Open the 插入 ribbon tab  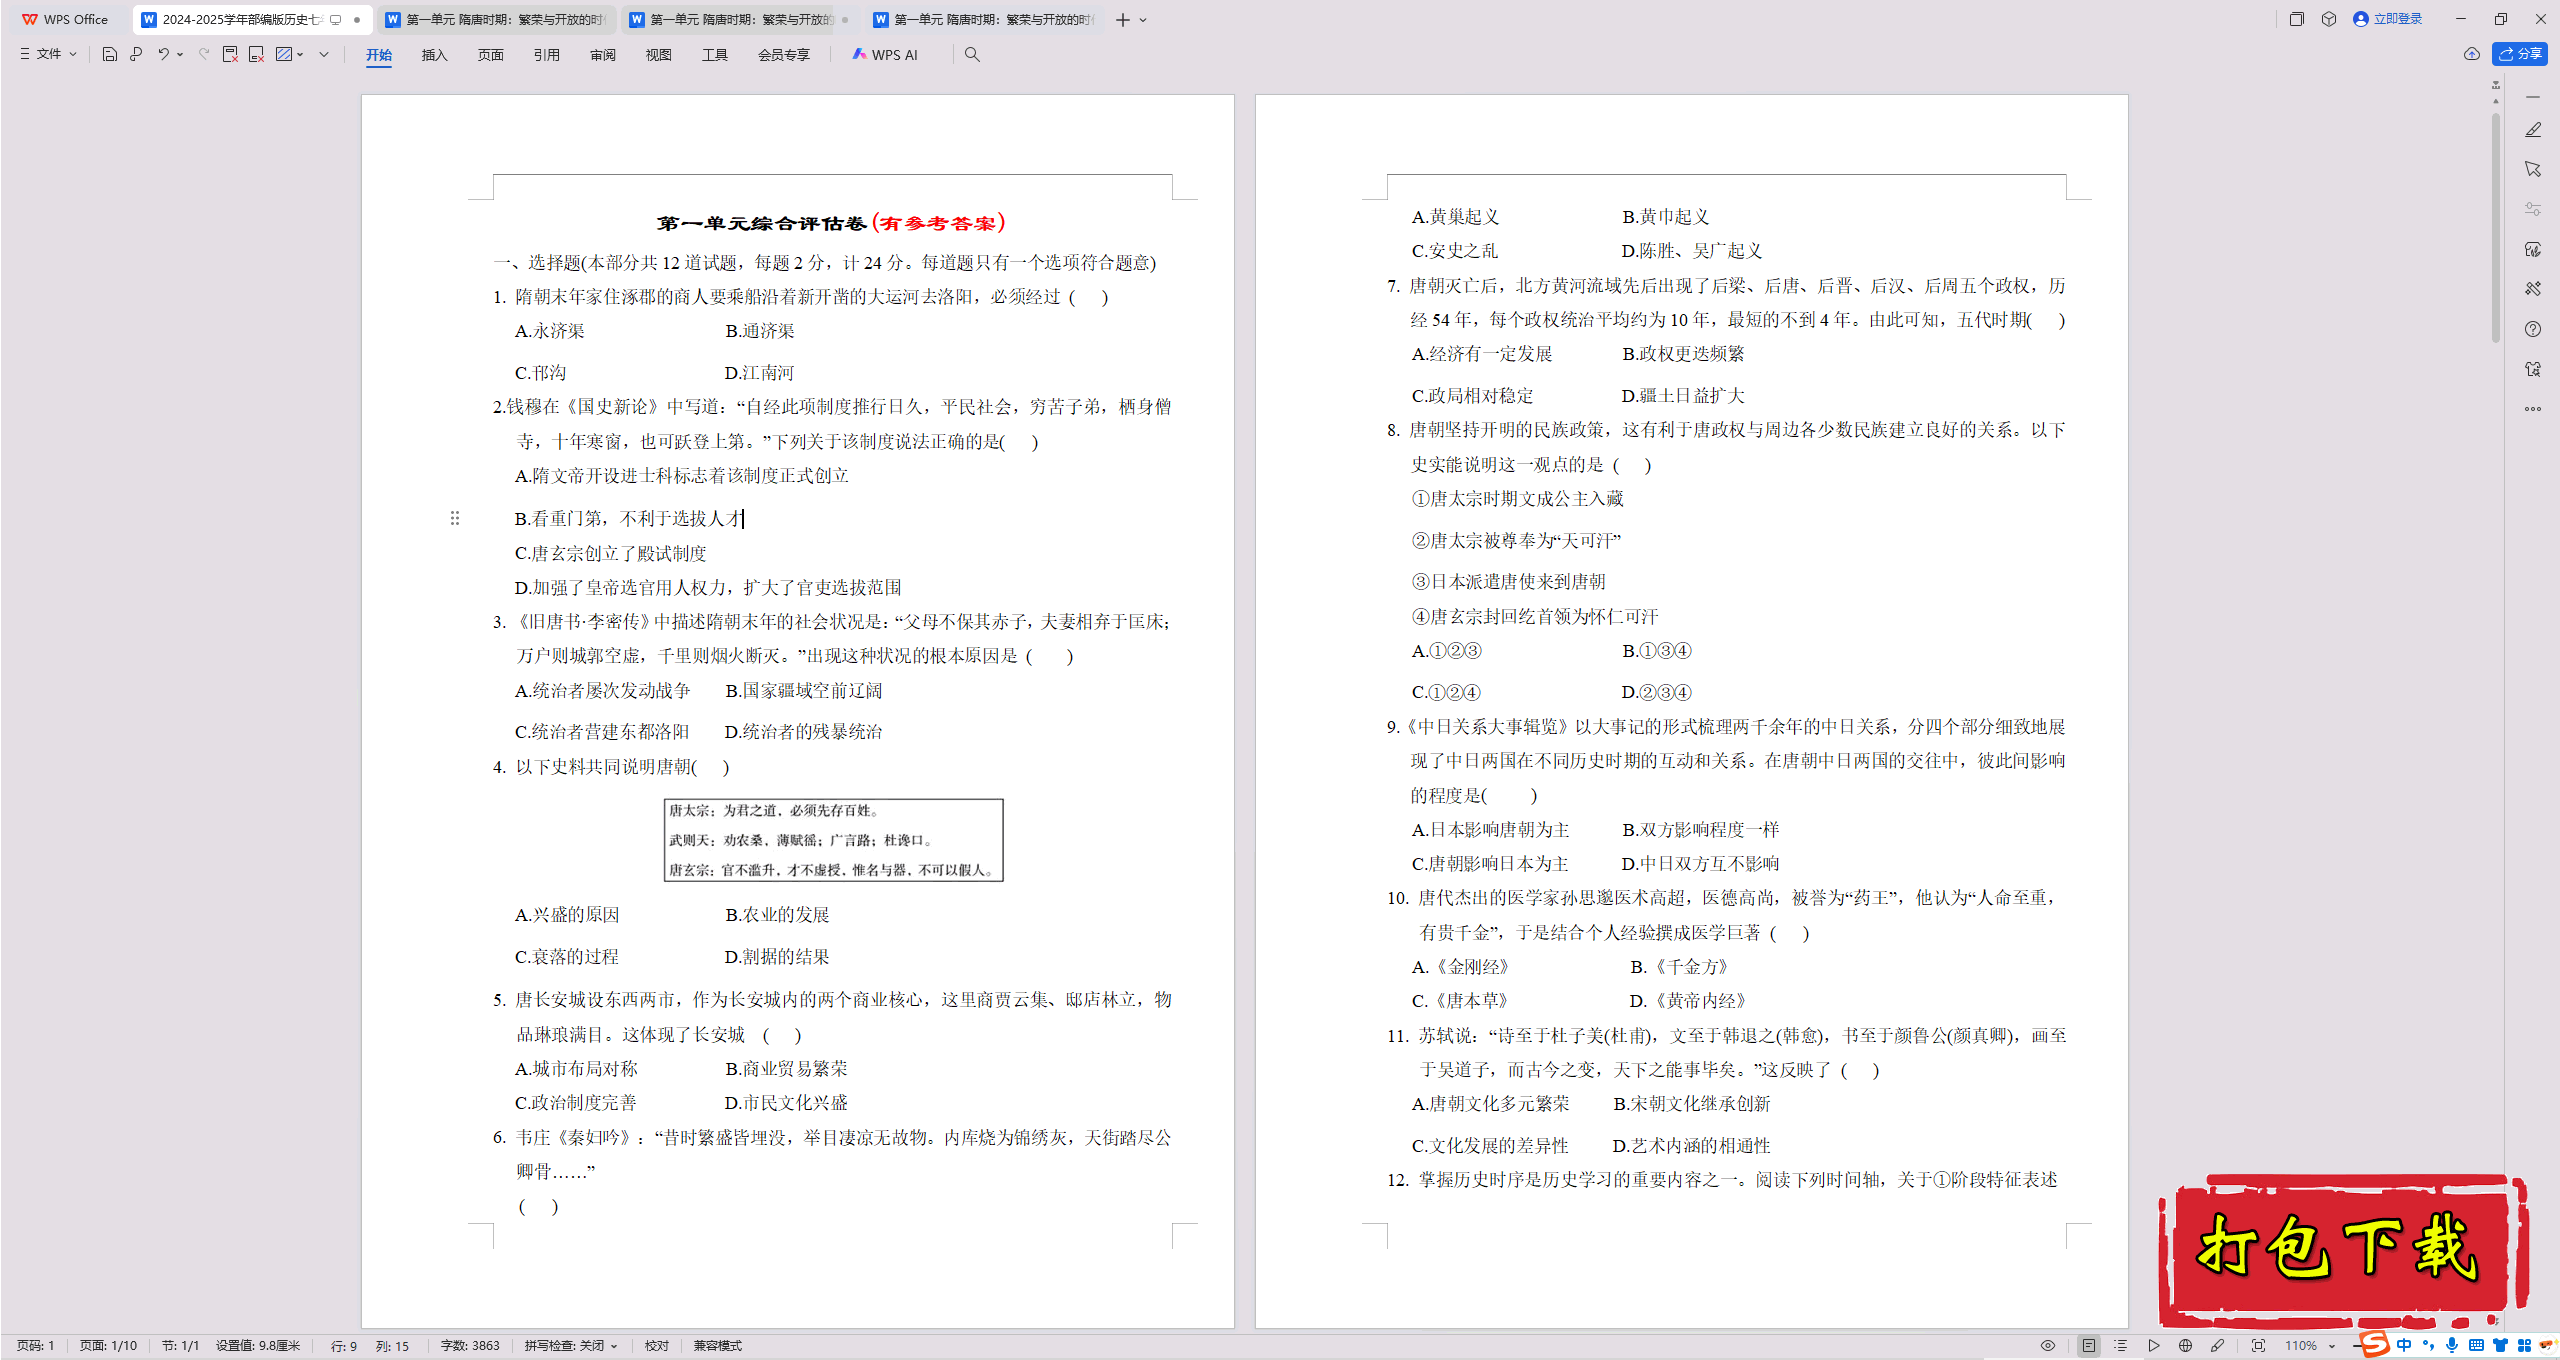point(434,55)
